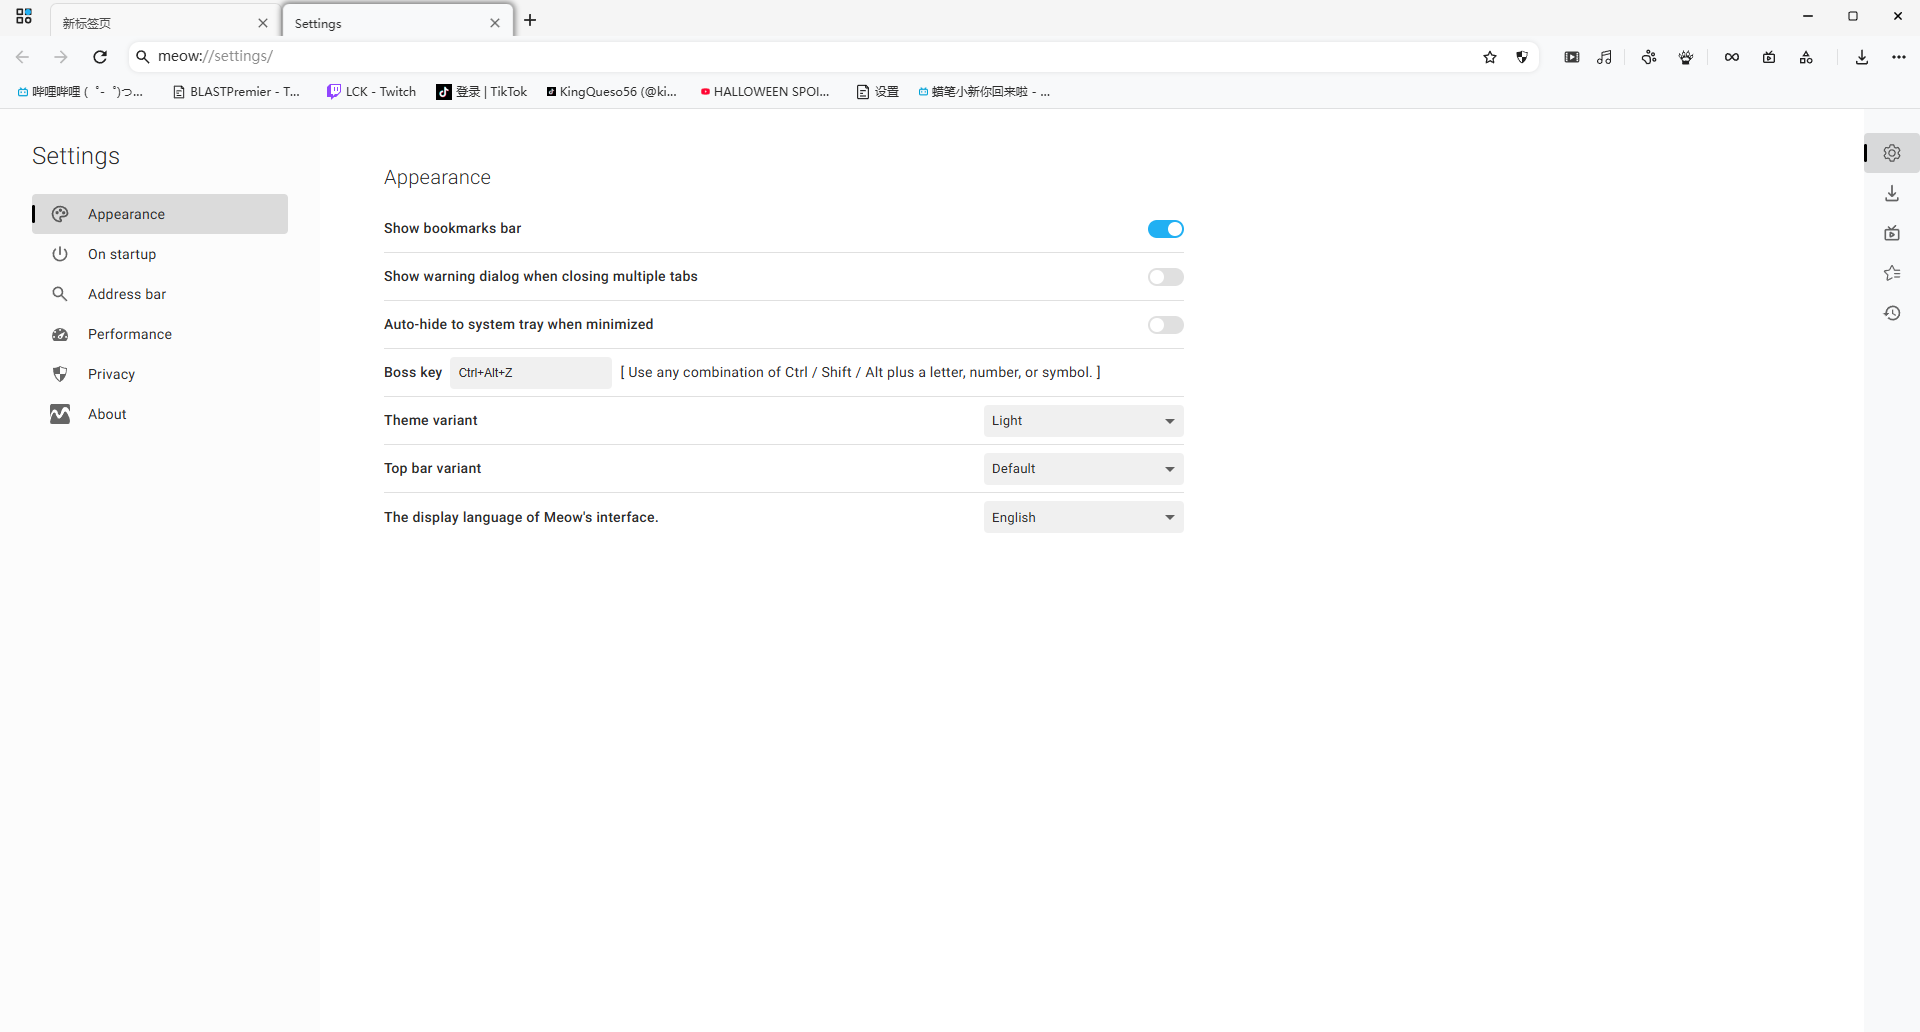Open the Bookmarks panel in the sidebar
The height and width of the screenshot is (1032, 1920).
(1892, 273)
